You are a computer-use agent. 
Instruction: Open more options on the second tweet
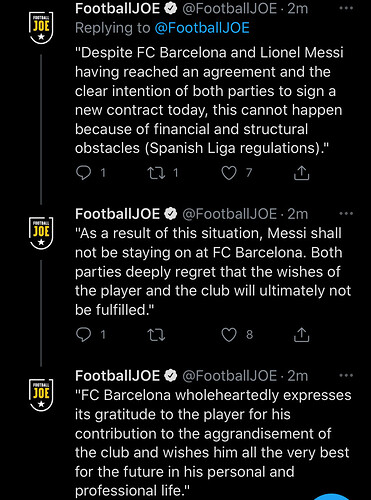pos(346,213)
